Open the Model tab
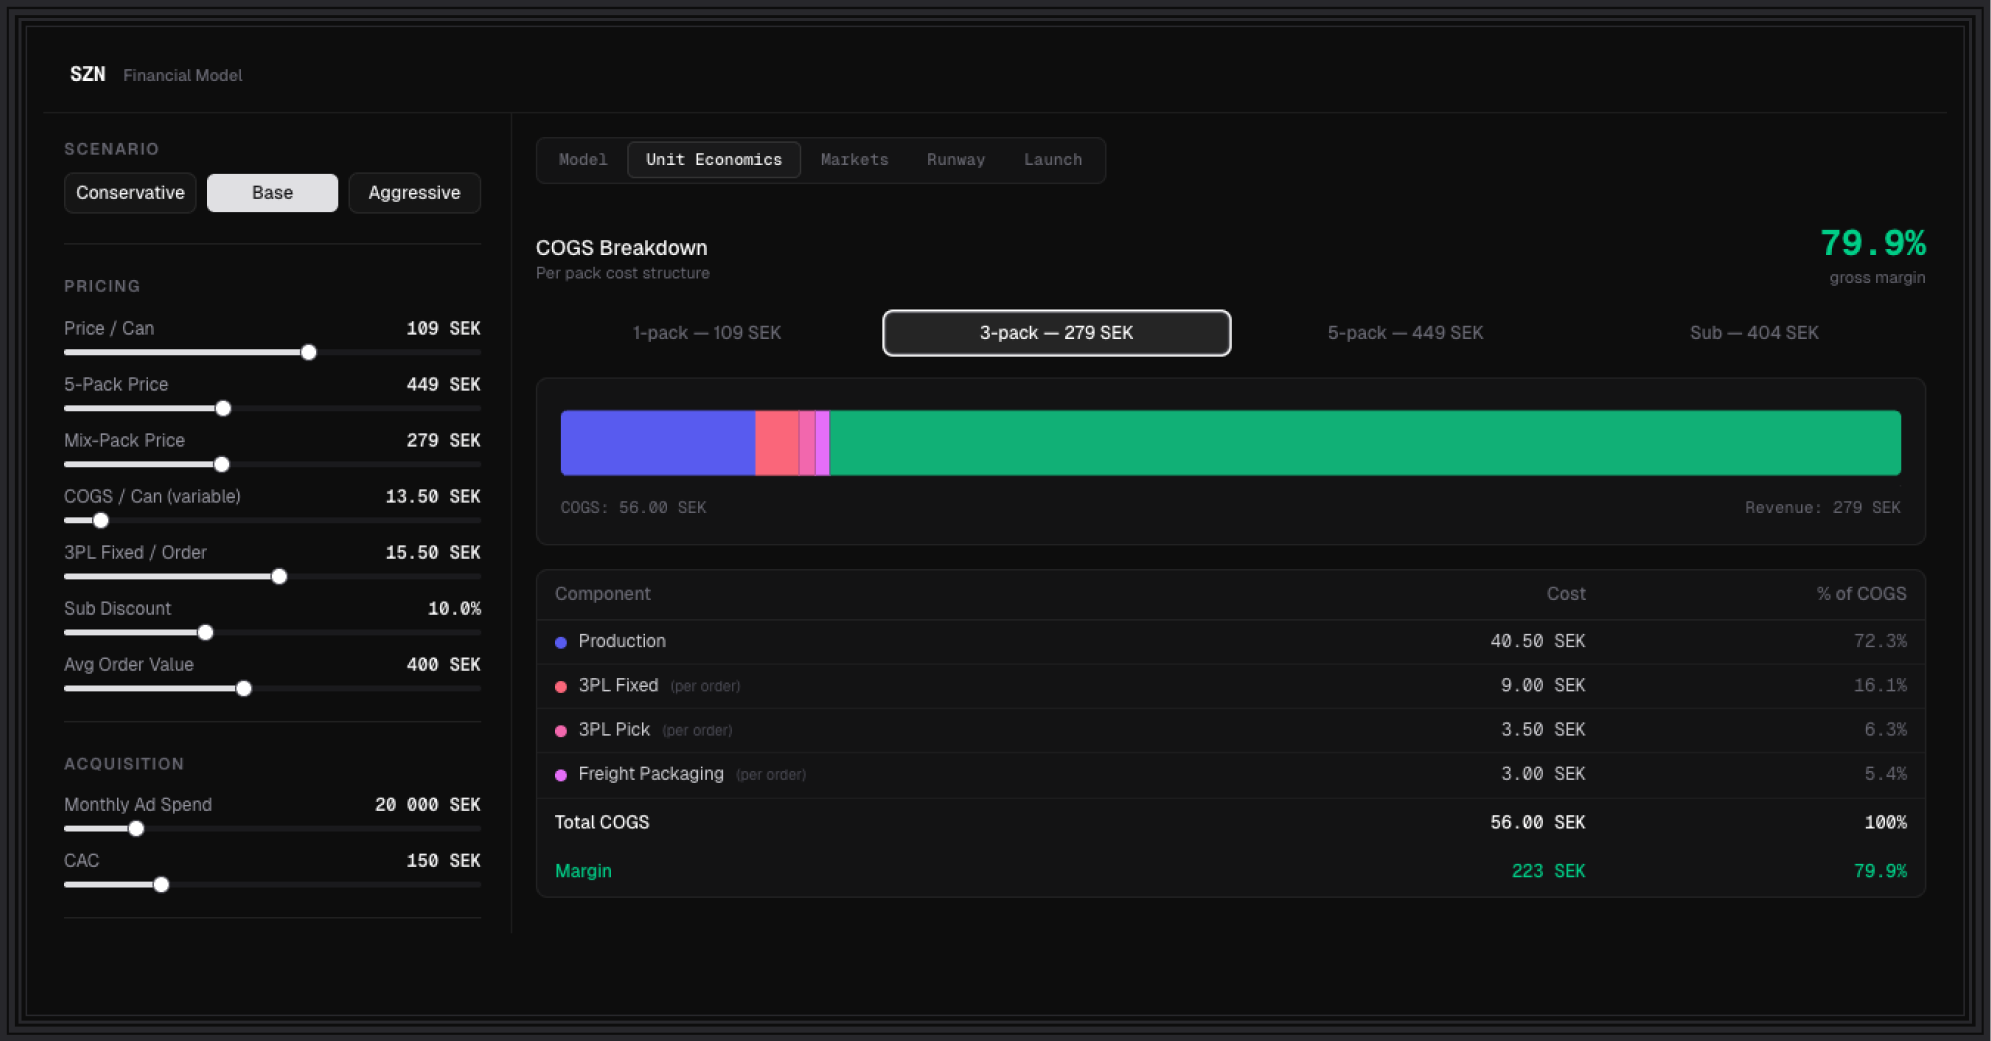This screenshot has width=1991, height=1041. click(x=582, y=160)
